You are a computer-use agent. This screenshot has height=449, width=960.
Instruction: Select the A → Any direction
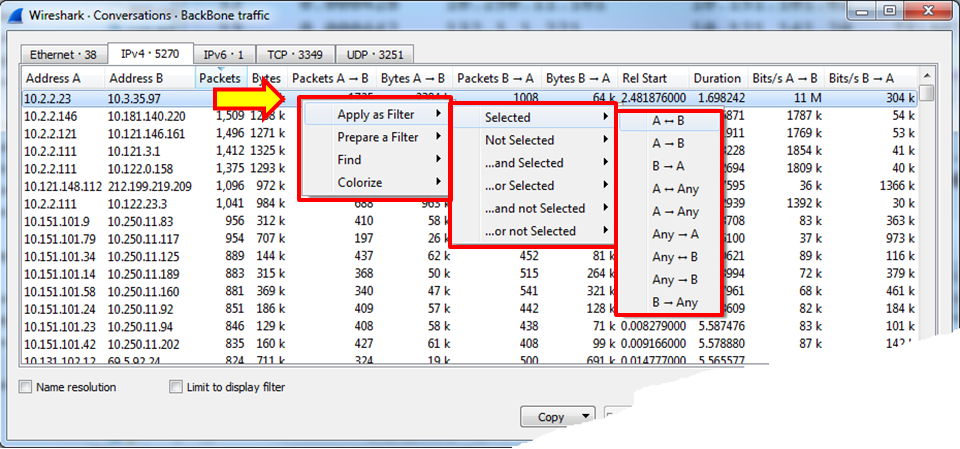669,211
